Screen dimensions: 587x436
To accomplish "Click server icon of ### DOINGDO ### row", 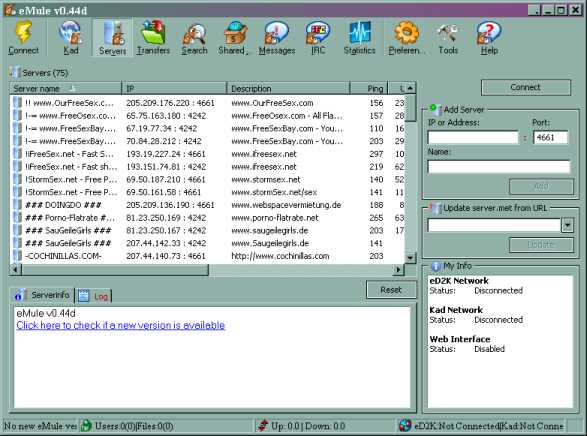I will [17, 205].
